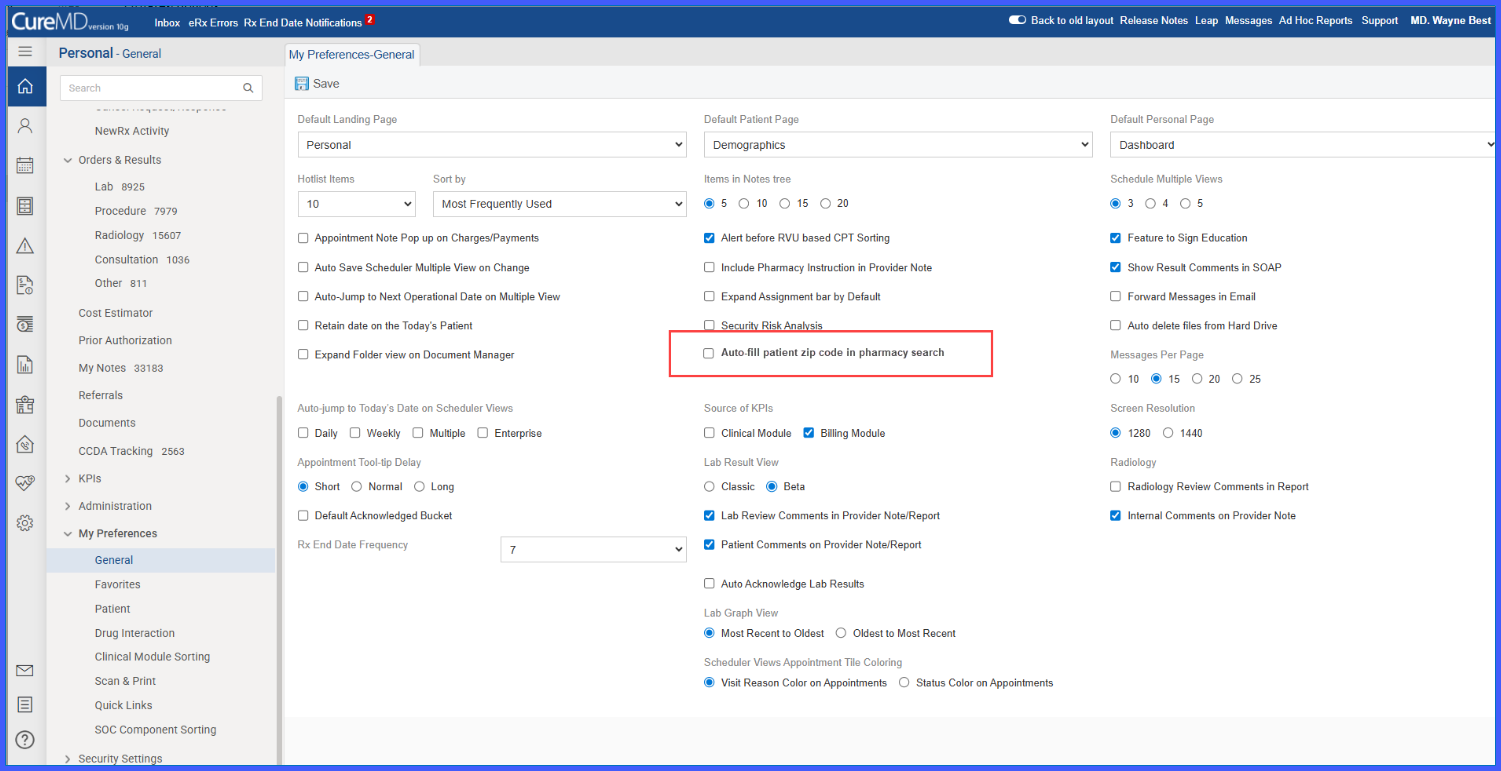Open the Help question mark icon
1501x771 pixels.
(x=25, y=740)
